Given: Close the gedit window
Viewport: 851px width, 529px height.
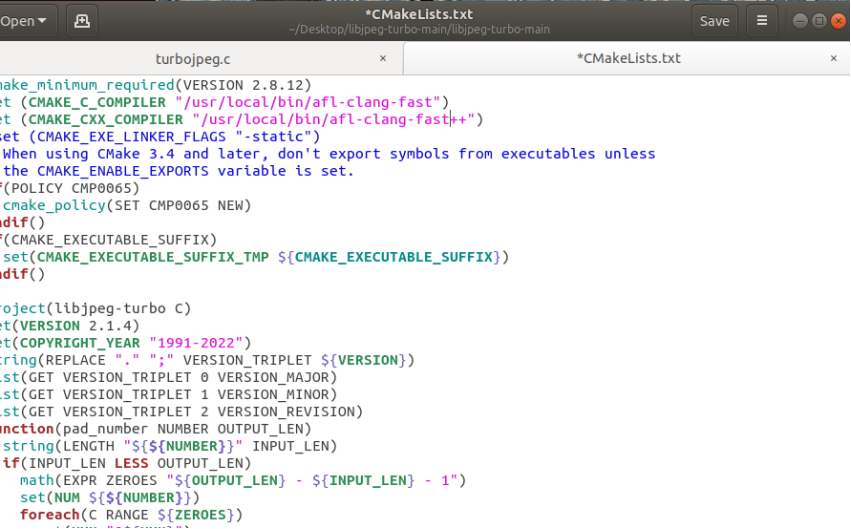Looking at the screenshot, I should [x=837, y=21].
